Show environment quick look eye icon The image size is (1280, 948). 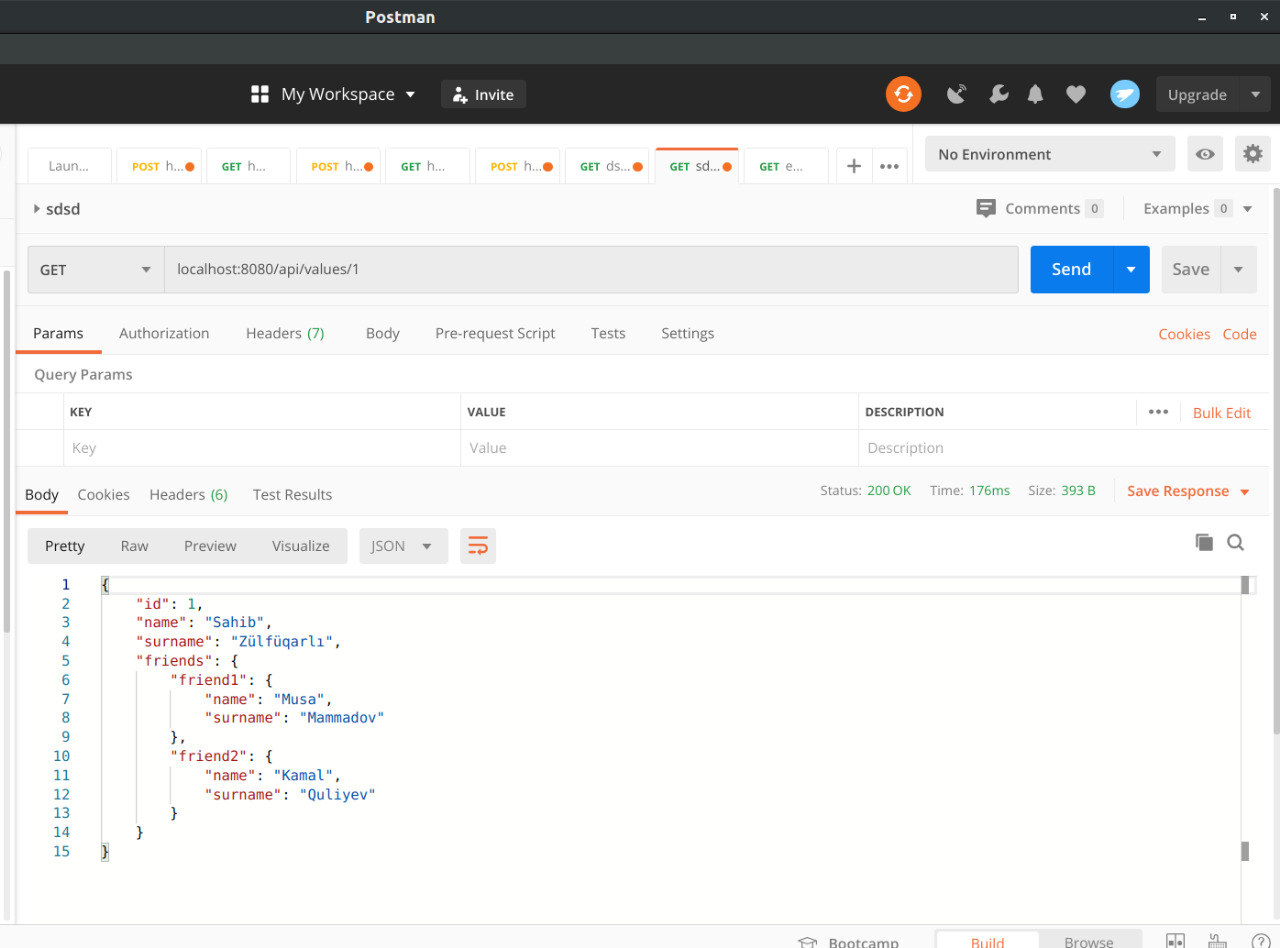(x=1205, y=154)
